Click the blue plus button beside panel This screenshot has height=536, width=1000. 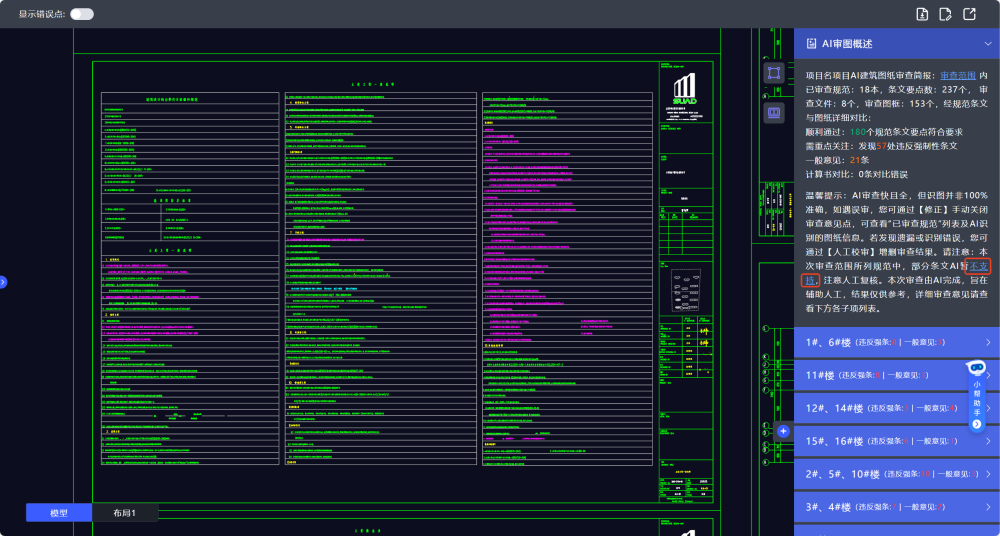[x=783, y=431]
